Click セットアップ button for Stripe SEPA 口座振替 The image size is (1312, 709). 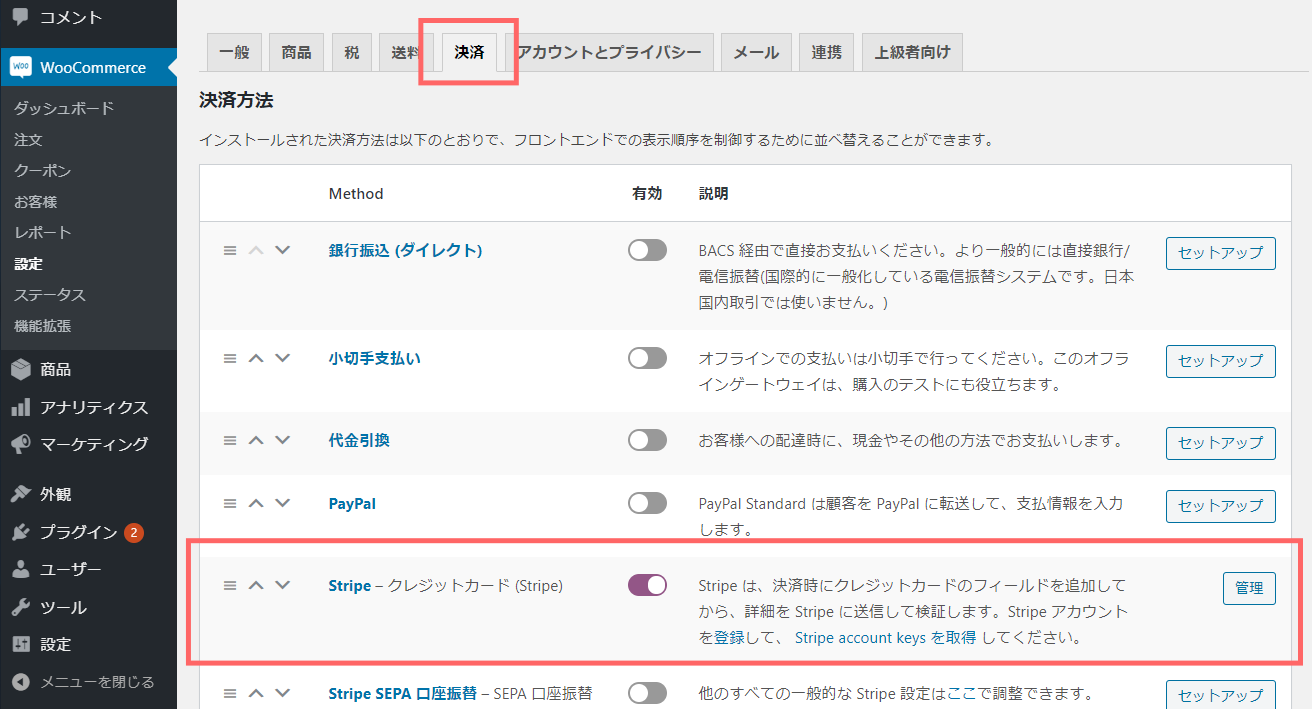(x=1221, y=696)
